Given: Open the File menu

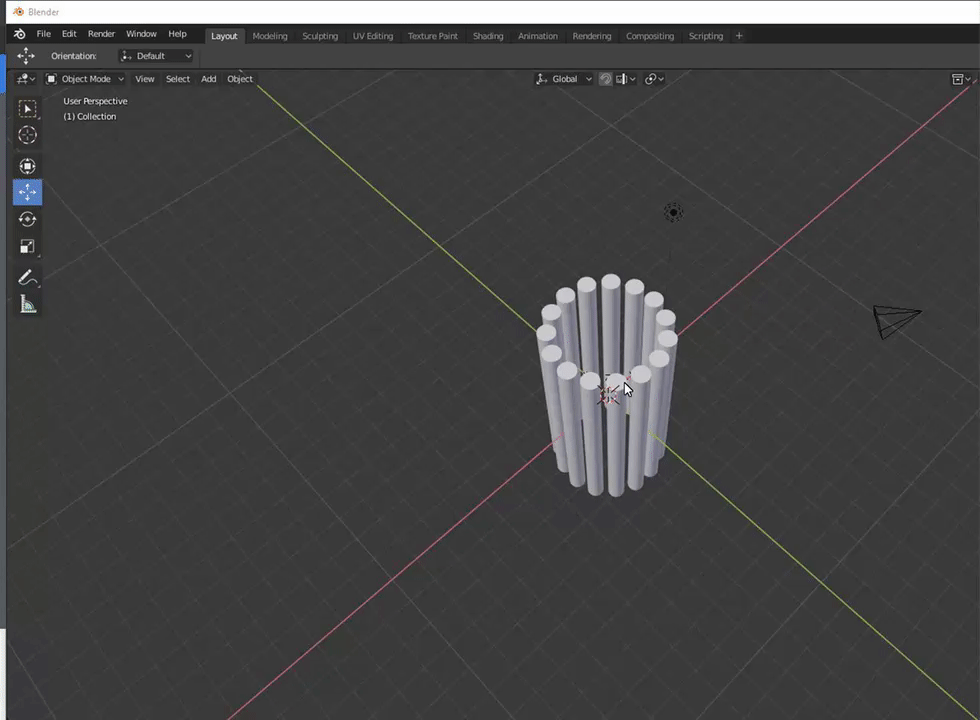Looking at the screenshot, I should pos(44,34).
